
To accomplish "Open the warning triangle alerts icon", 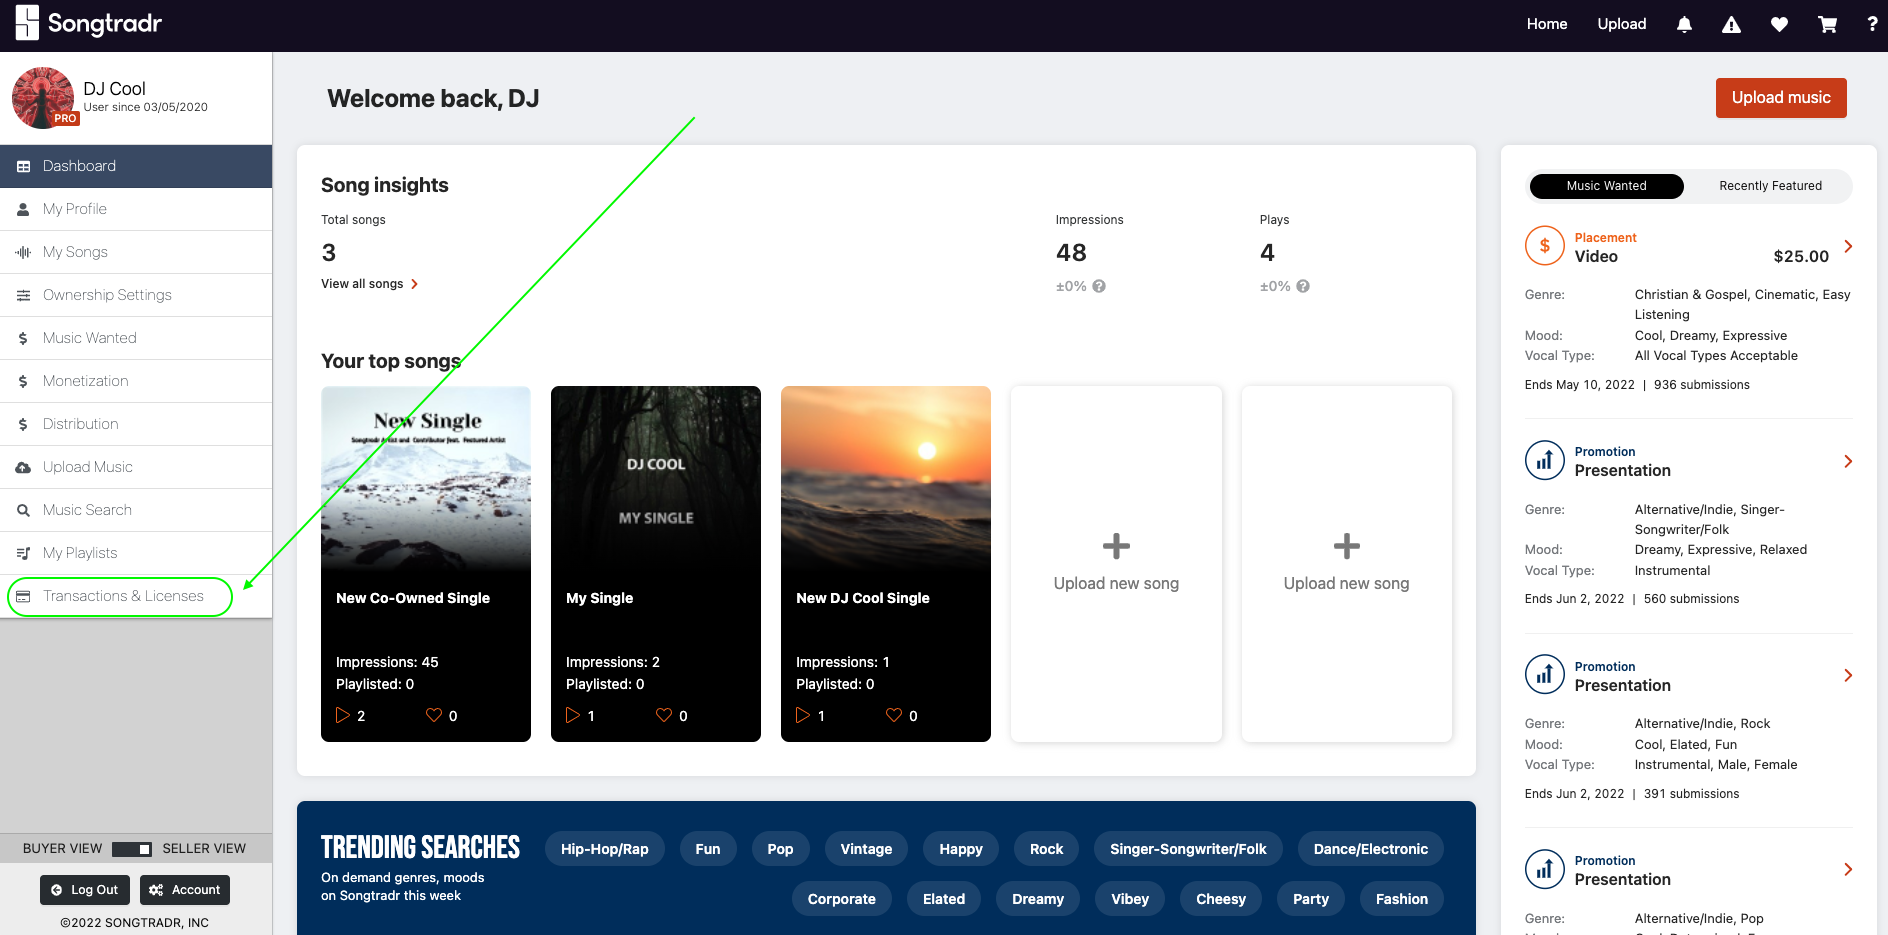I will (x=1731, y=25).
